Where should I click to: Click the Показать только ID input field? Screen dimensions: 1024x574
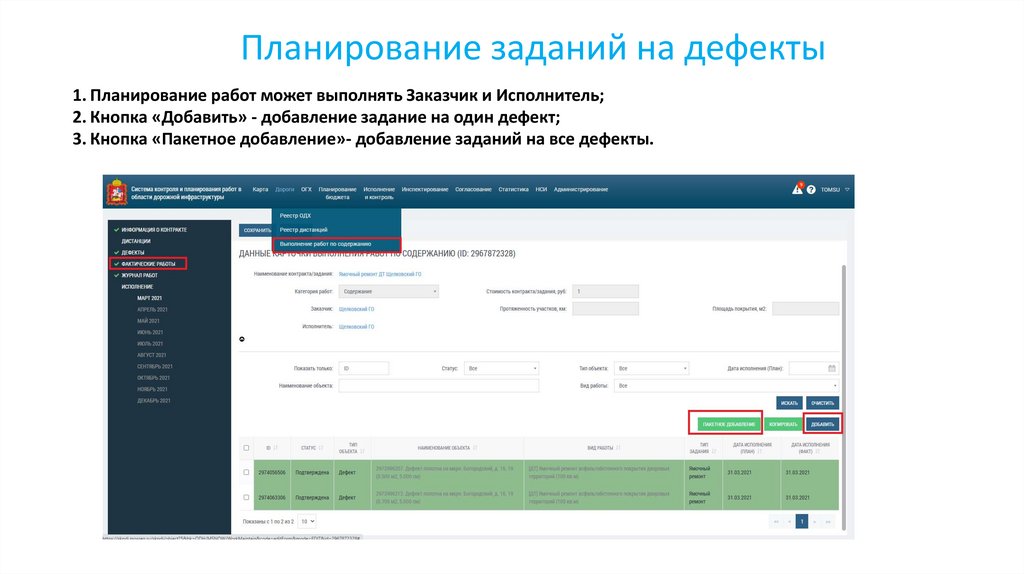point(364,368)
